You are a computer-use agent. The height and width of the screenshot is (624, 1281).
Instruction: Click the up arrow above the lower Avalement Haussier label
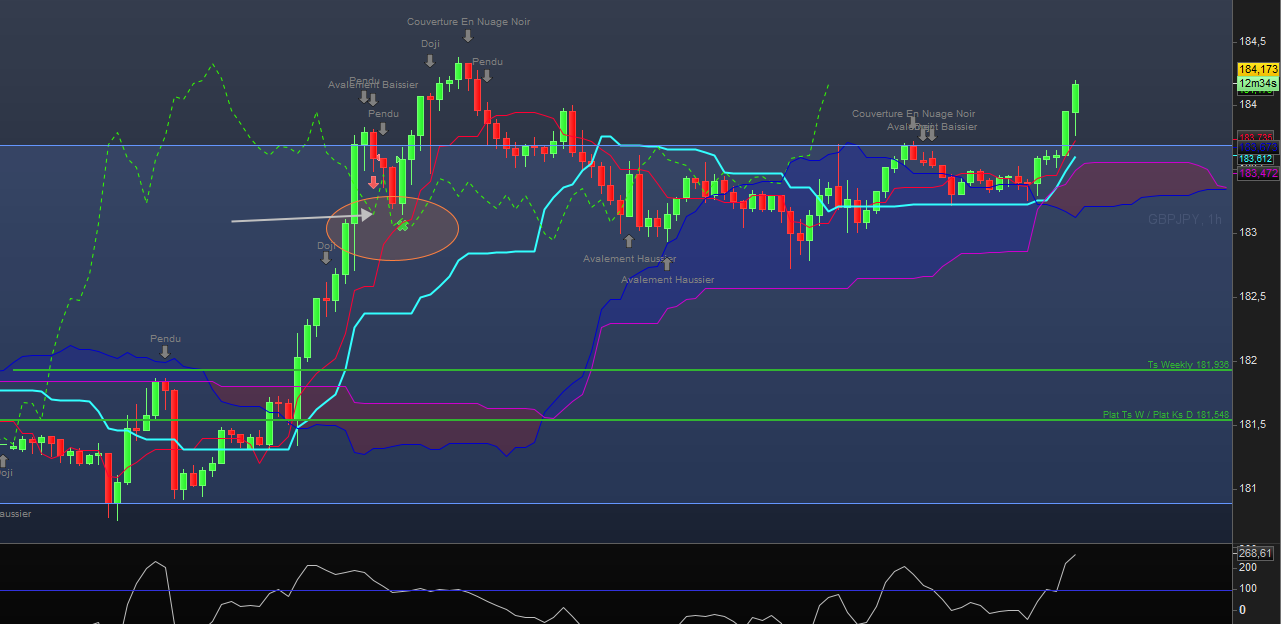[667, 265]
